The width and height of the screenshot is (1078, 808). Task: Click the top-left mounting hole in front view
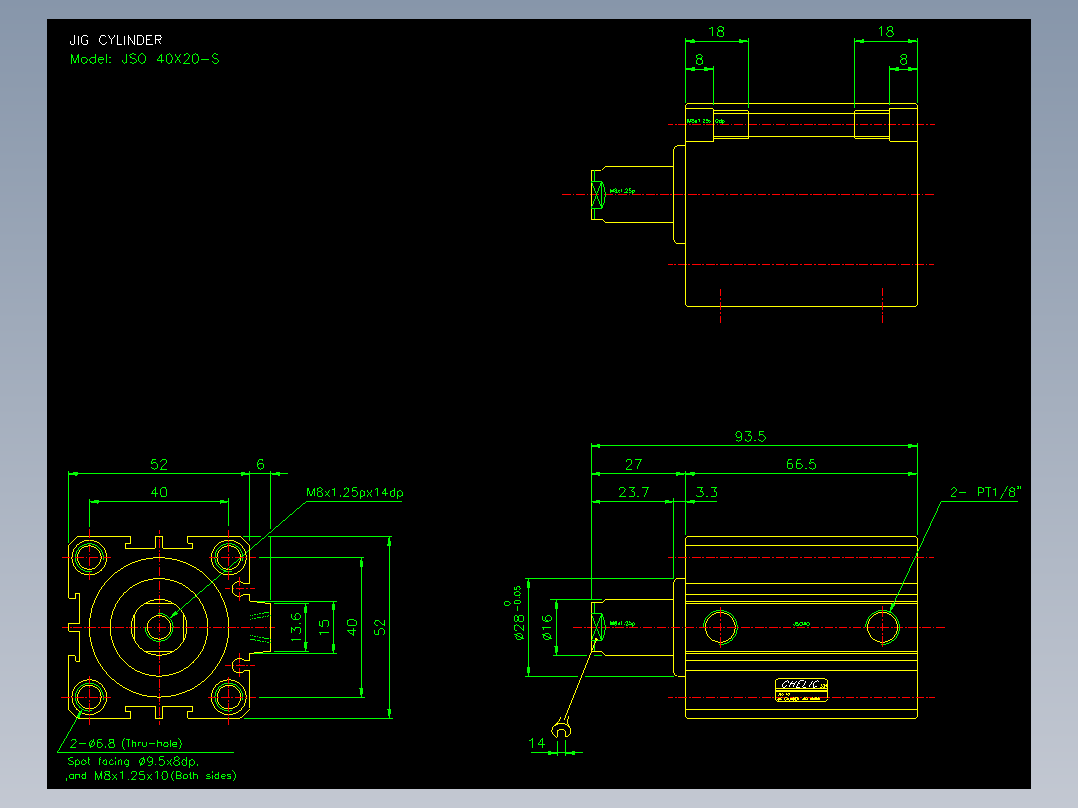tap(89, 557)
